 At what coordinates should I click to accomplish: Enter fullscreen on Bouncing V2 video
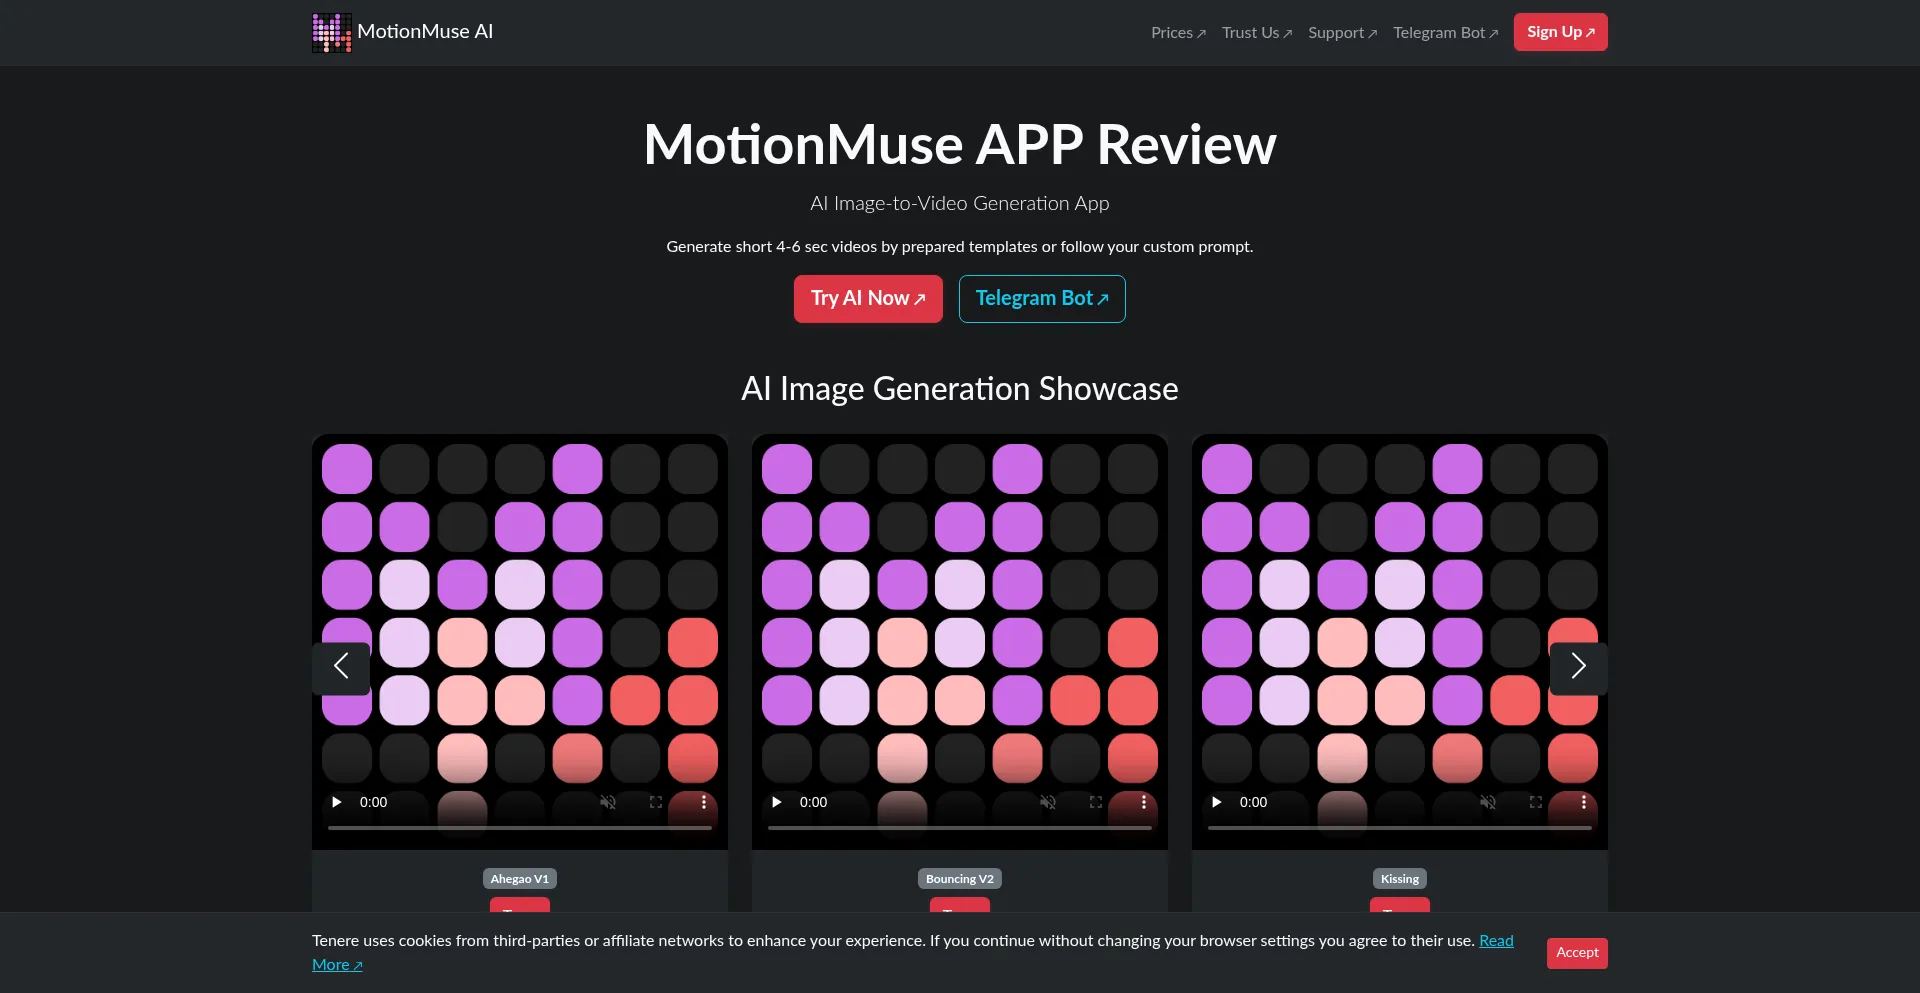coord(1096,802)
